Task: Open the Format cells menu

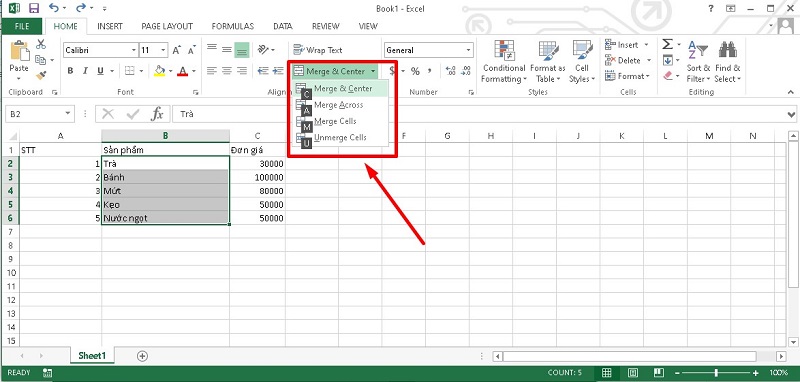Action: coord(627,76)
